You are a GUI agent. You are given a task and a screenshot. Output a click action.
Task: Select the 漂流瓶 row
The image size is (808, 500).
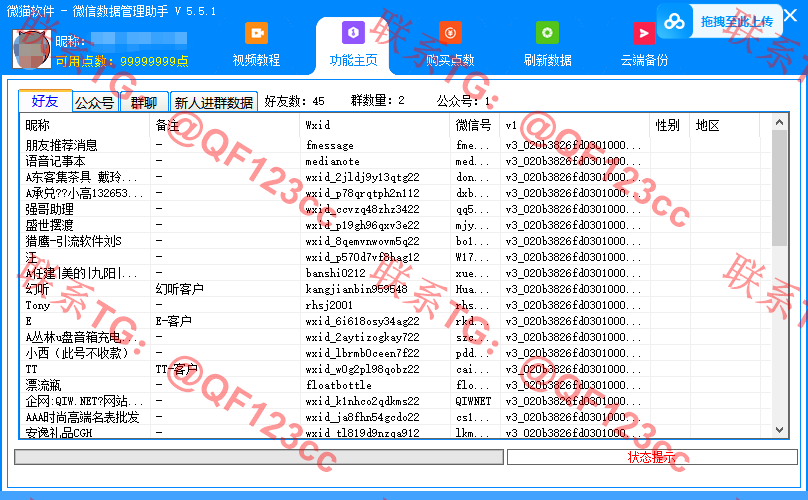pyautogui.click(x=396, y=385)
